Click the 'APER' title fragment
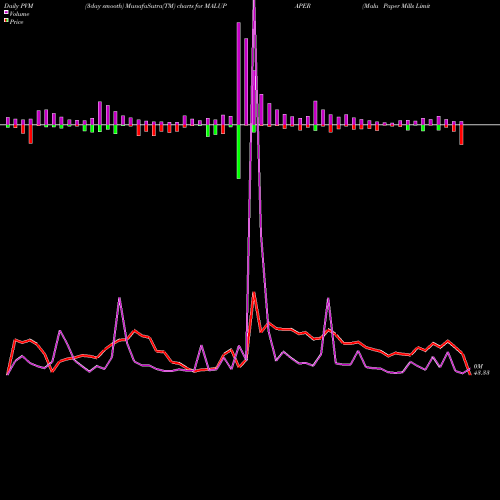The image size is (500, 500). click(303, 6)
